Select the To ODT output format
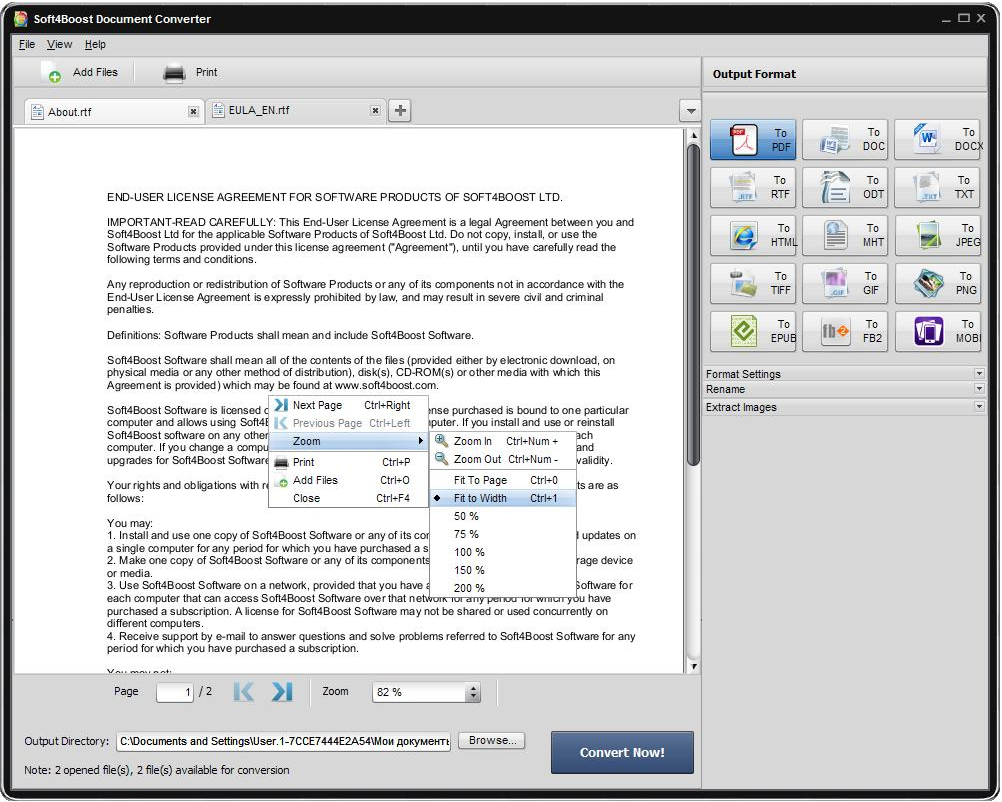 (845, 187)
